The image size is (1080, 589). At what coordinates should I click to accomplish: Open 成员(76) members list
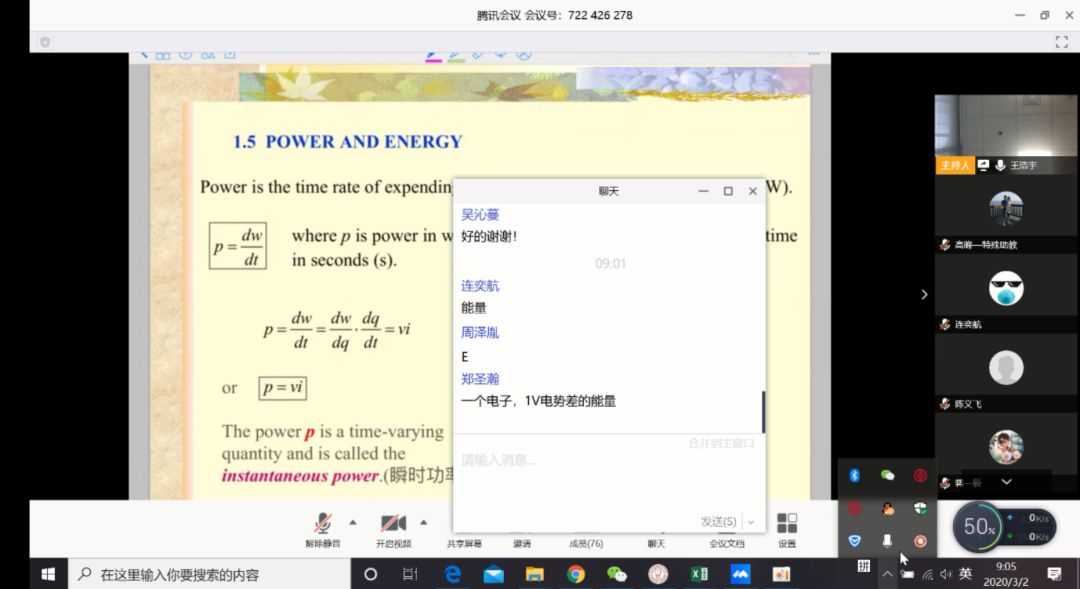click(586, 544)
